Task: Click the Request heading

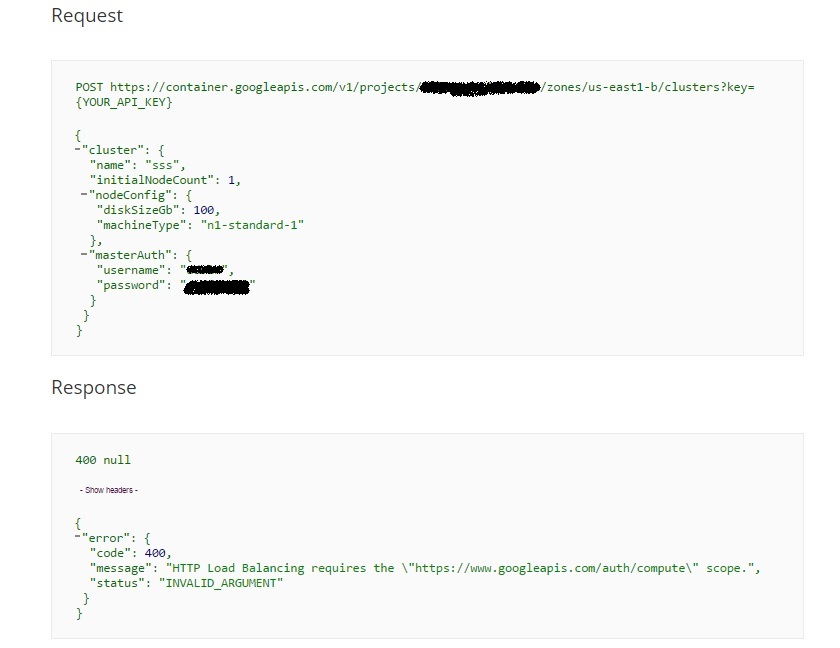Action: click(x=87, y=16)
